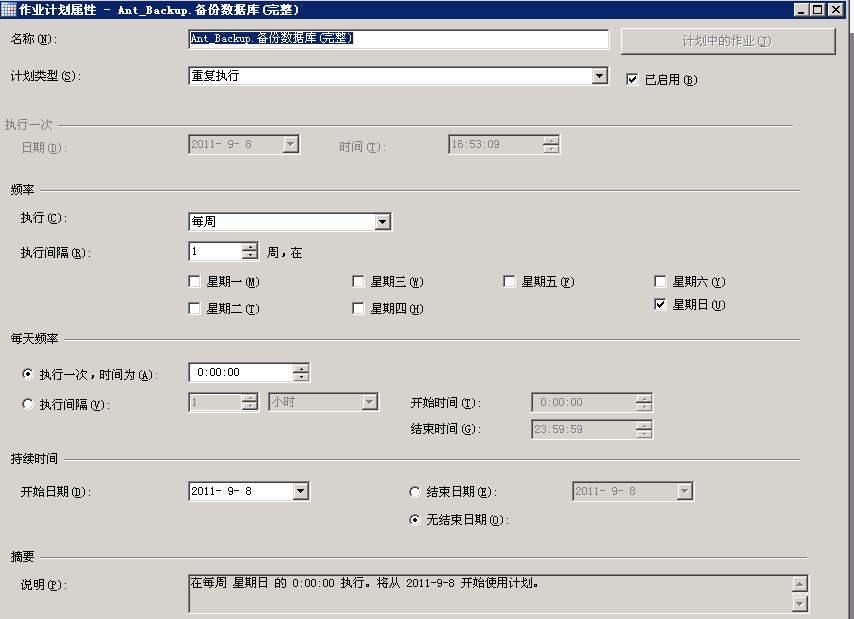Image resolution: width=854 pixels, height=619 pixels.
Task: Choose the 结束日期 radio button
Action: 415,492
